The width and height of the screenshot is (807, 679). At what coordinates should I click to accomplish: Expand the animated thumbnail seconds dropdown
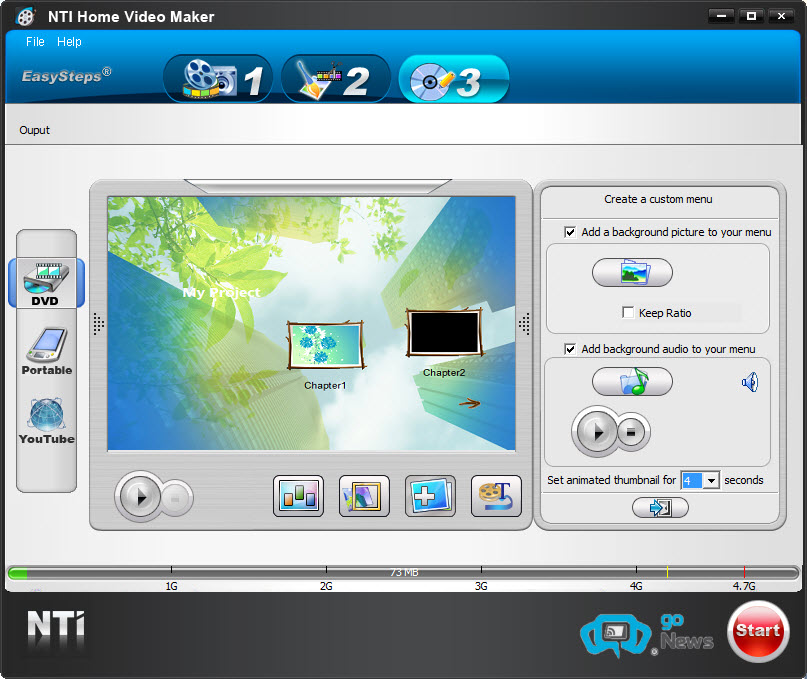711,480
